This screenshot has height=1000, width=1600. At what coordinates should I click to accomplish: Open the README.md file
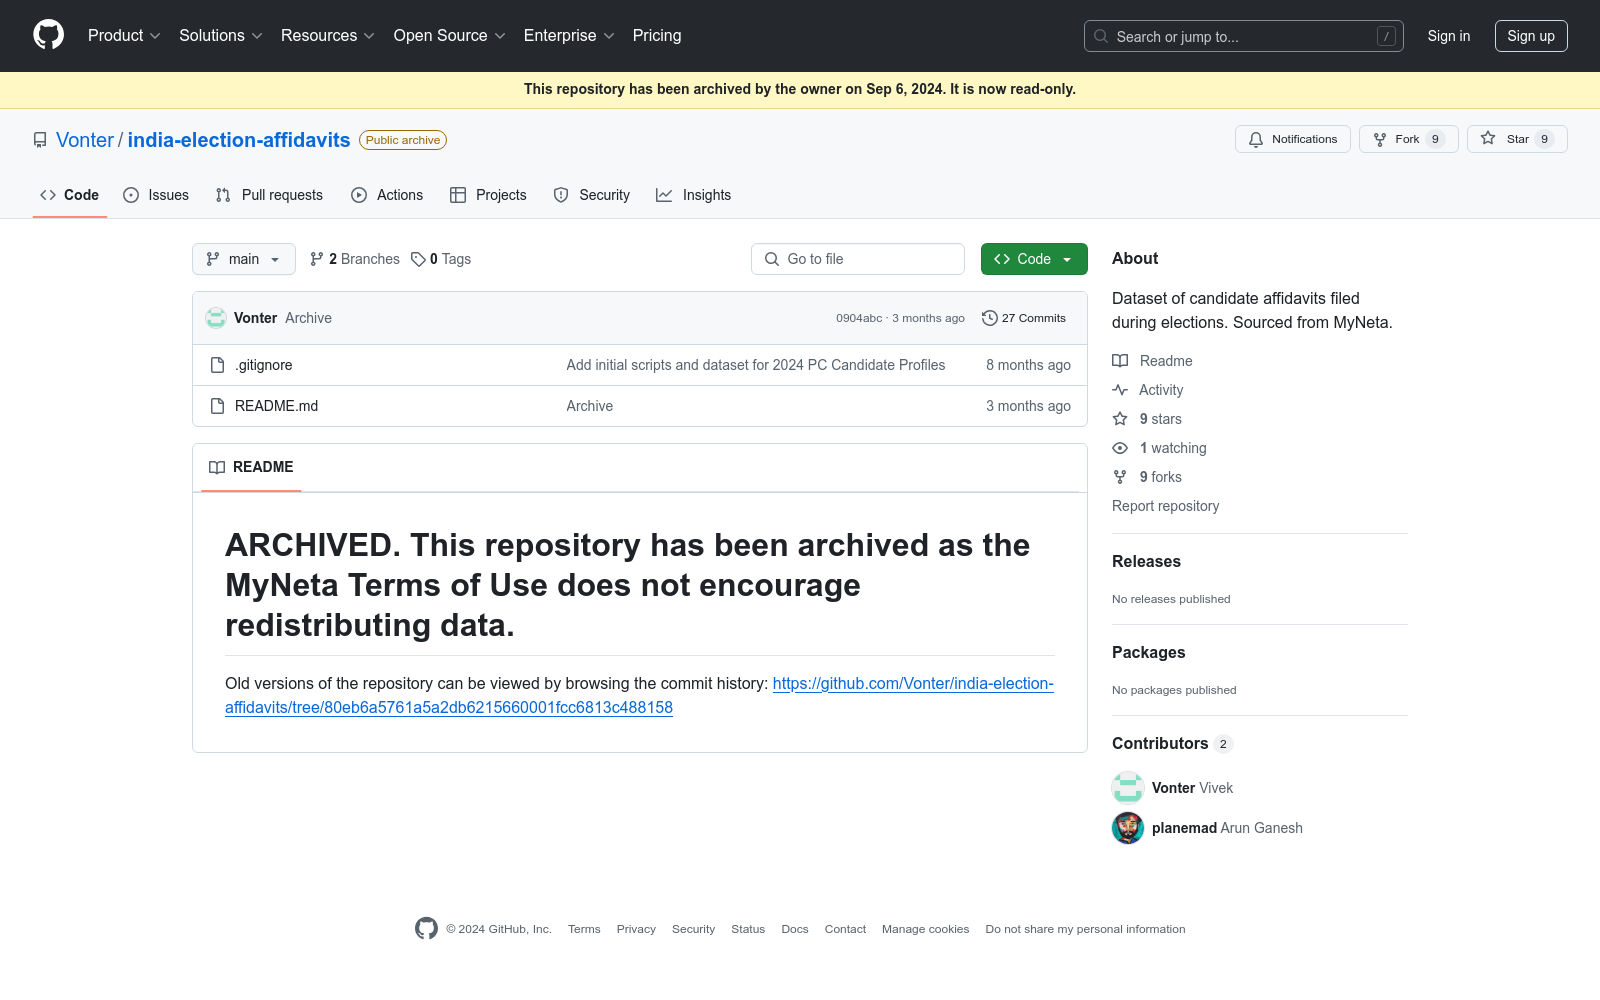(x=276, y=406)
